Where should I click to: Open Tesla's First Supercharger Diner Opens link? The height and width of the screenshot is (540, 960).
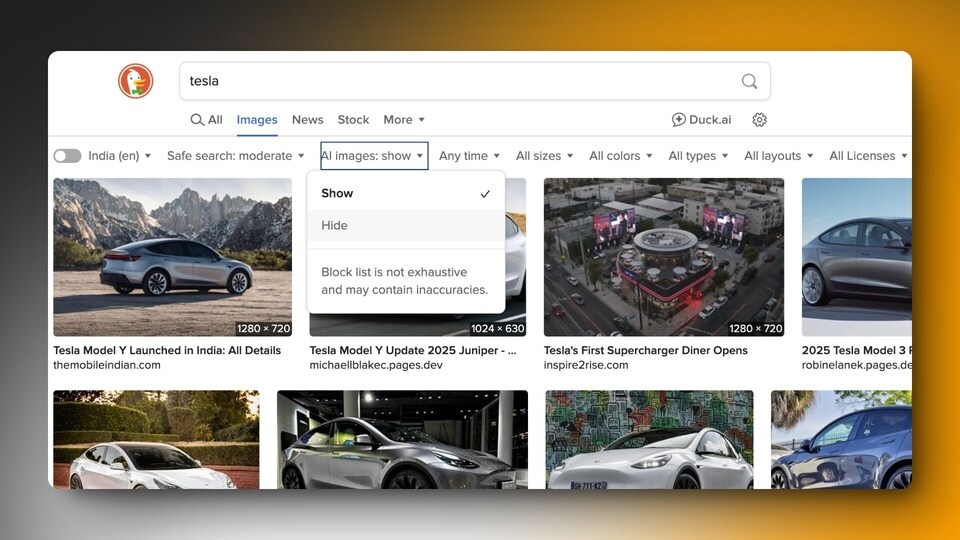point(645,350)
